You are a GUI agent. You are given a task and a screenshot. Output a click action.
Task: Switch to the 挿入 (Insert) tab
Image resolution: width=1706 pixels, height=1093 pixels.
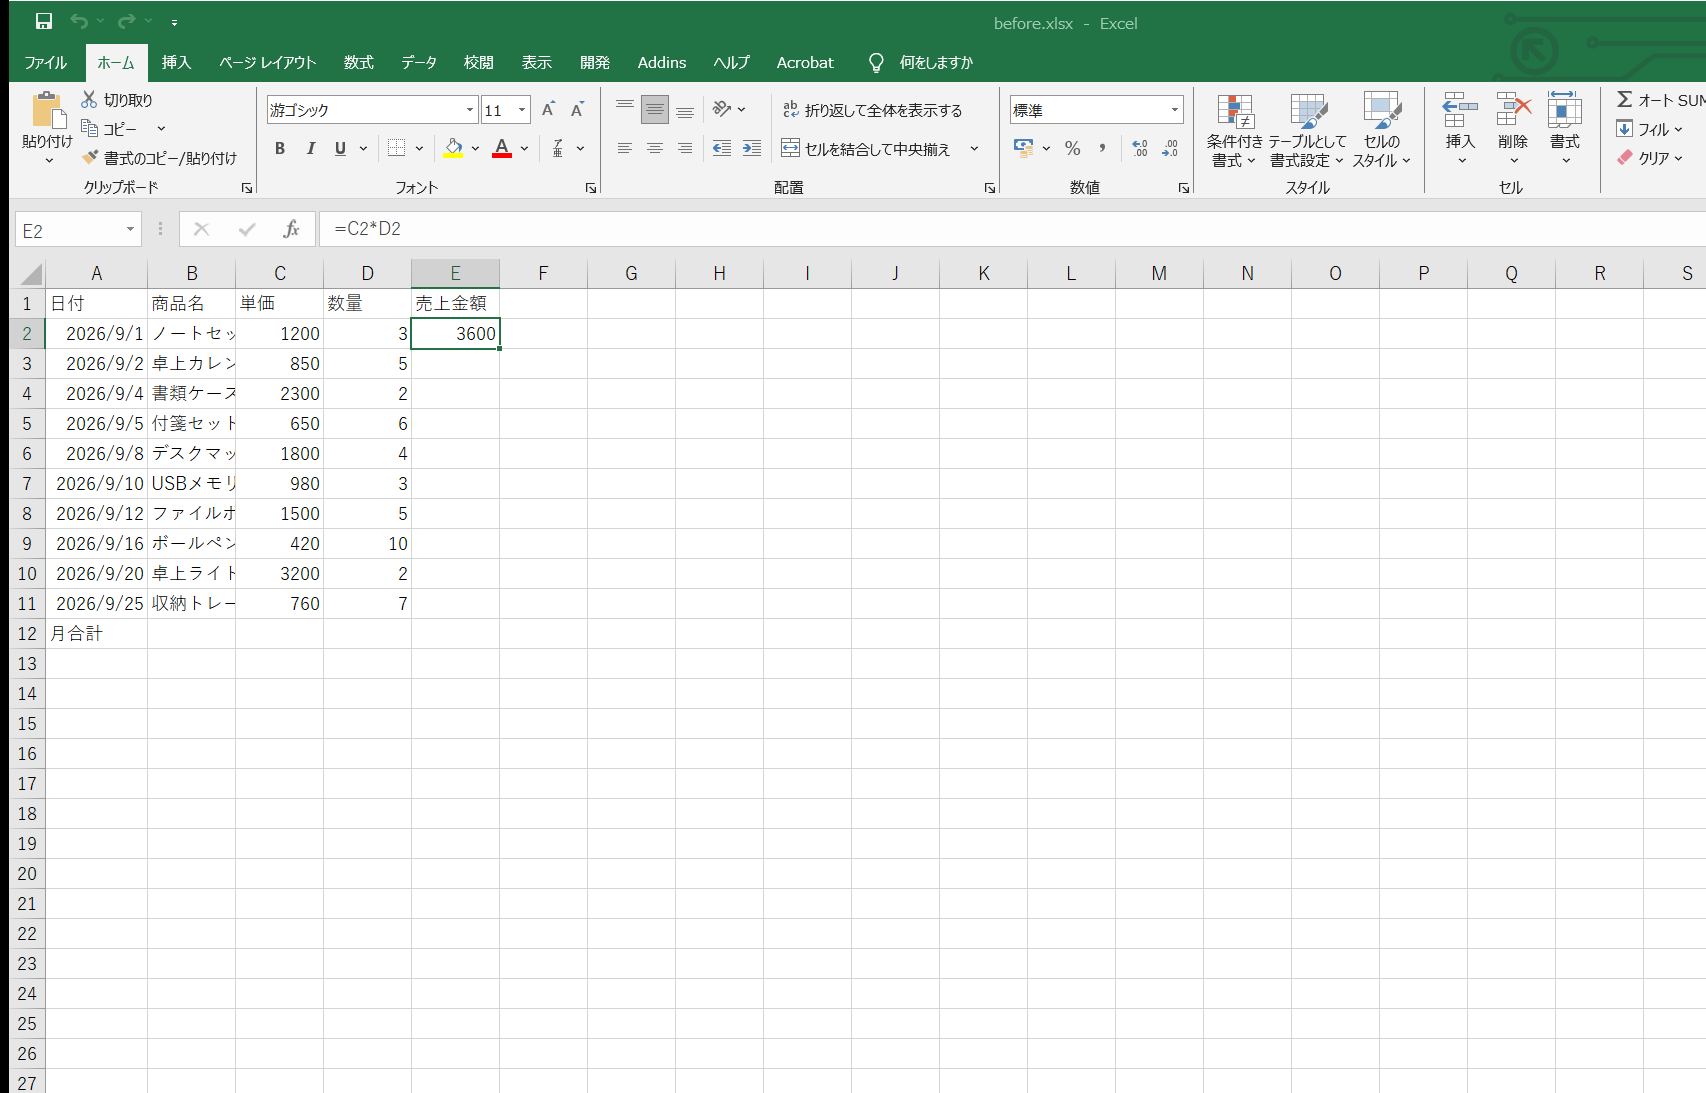(176, 62)
